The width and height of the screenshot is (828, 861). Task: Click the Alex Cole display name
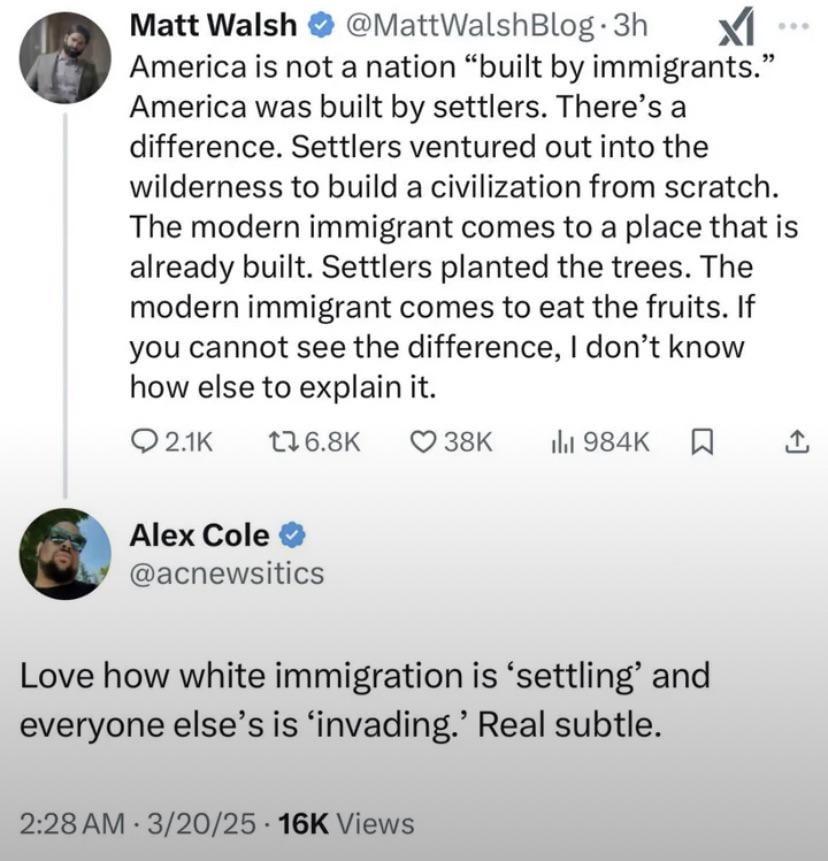click(x=200, y=537)
